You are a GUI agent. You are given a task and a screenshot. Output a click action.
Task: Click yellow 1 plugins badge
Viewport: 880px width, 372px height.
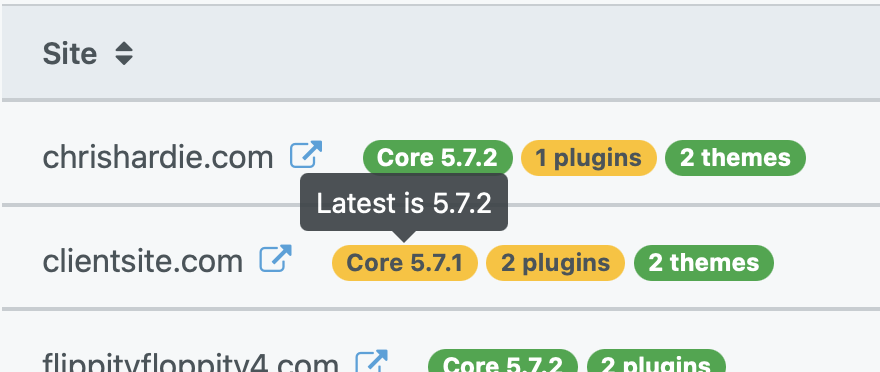click(x=589, y=158)
